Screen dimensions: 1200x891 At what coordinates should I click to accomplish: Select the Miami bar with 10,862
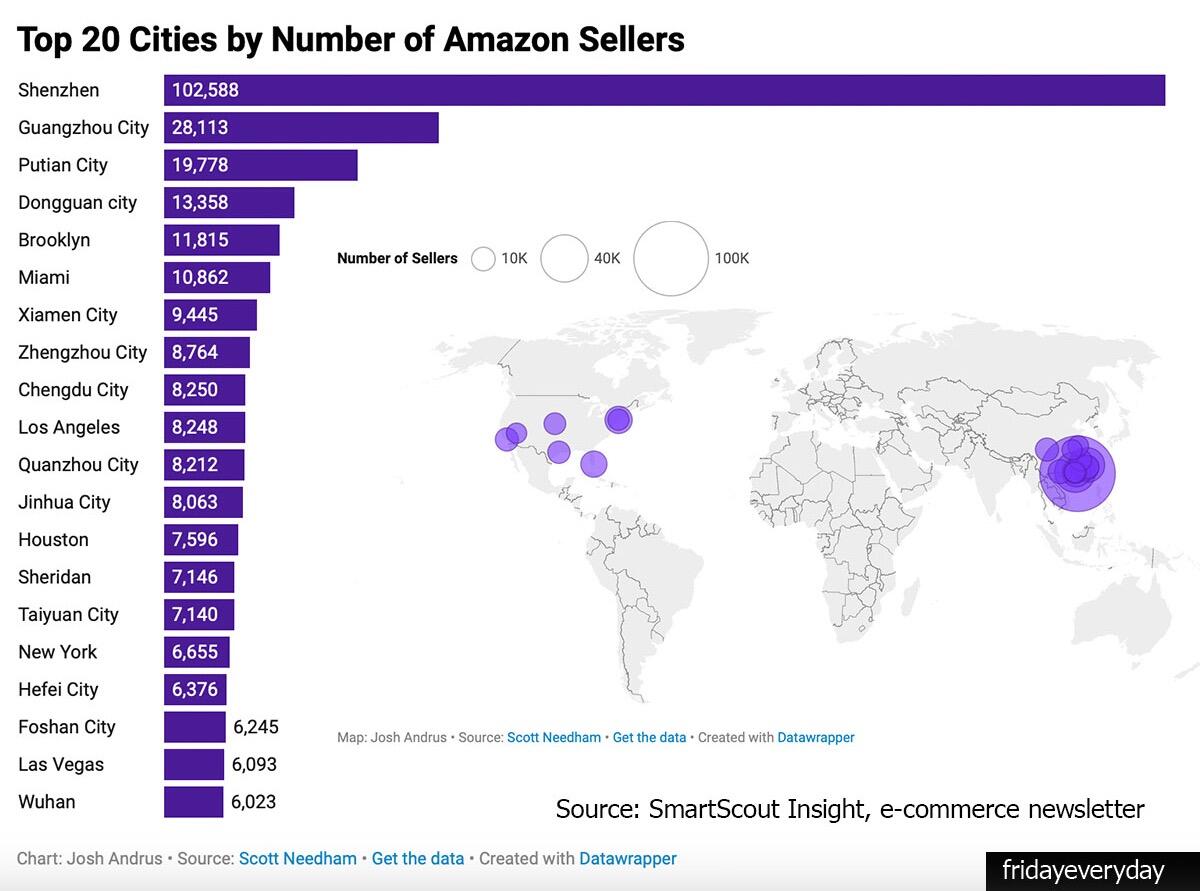click(217, 277)
